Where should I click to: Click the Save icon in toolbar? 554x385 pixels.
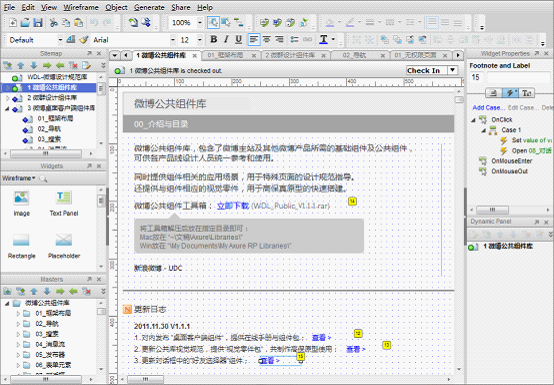coord(38,23)
